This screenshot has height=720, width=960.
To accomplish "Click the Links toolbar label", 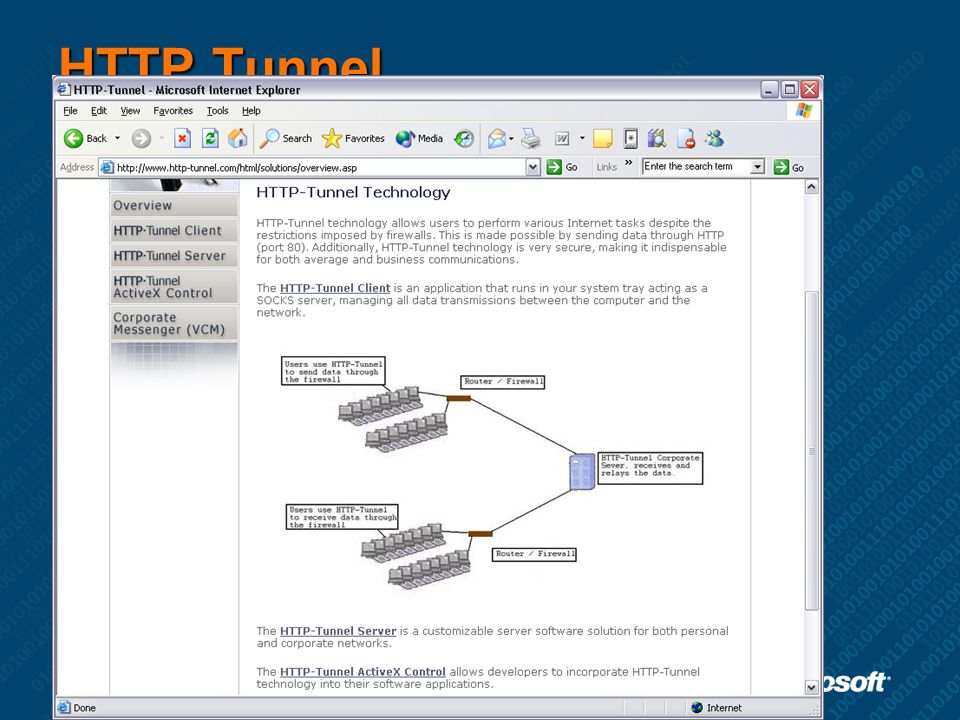I will pyautogui.click(x=607, y=167).
